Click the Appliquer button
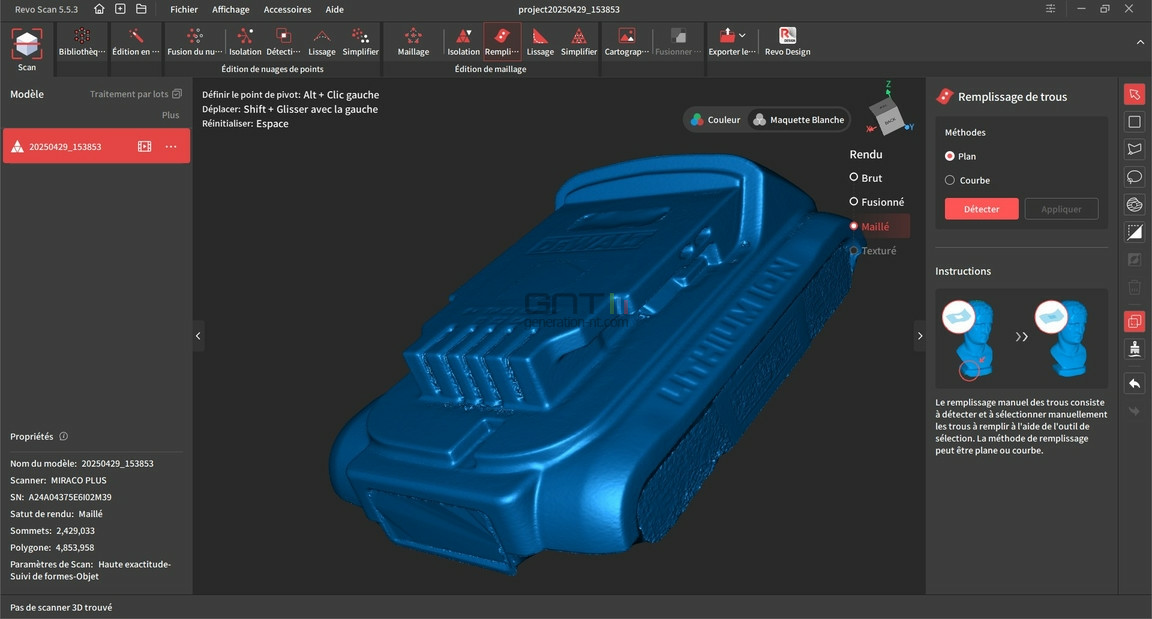The width and height of the screenshot is (1152, 619). [1061, 209]
